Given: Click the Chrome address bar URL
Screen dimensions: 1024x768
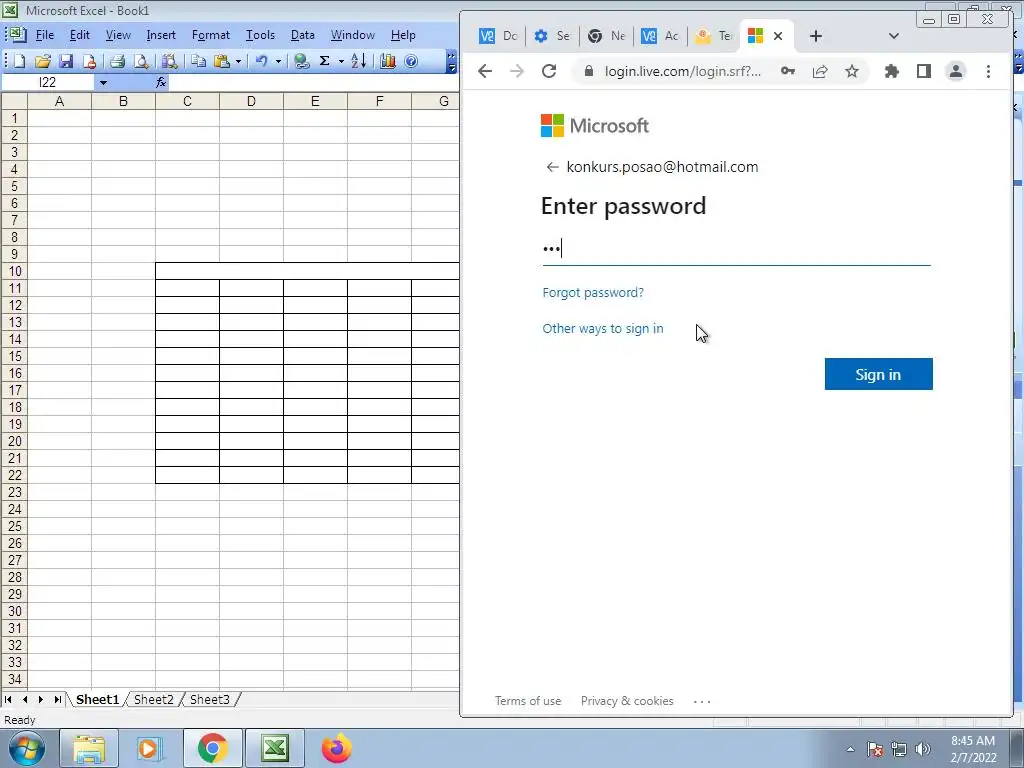Looking at the screenshot, I should [682, 71].
